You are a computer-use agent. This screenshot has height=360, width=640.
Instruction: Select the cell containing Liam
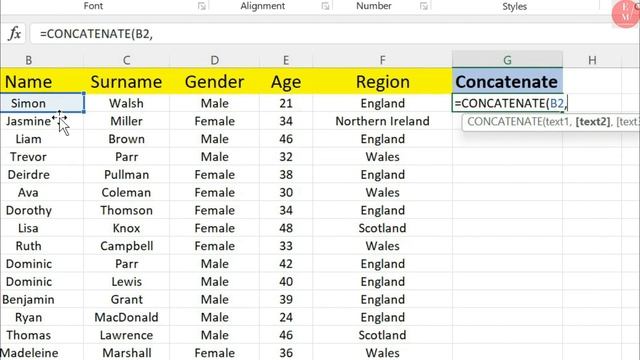(x=42, y=139)
